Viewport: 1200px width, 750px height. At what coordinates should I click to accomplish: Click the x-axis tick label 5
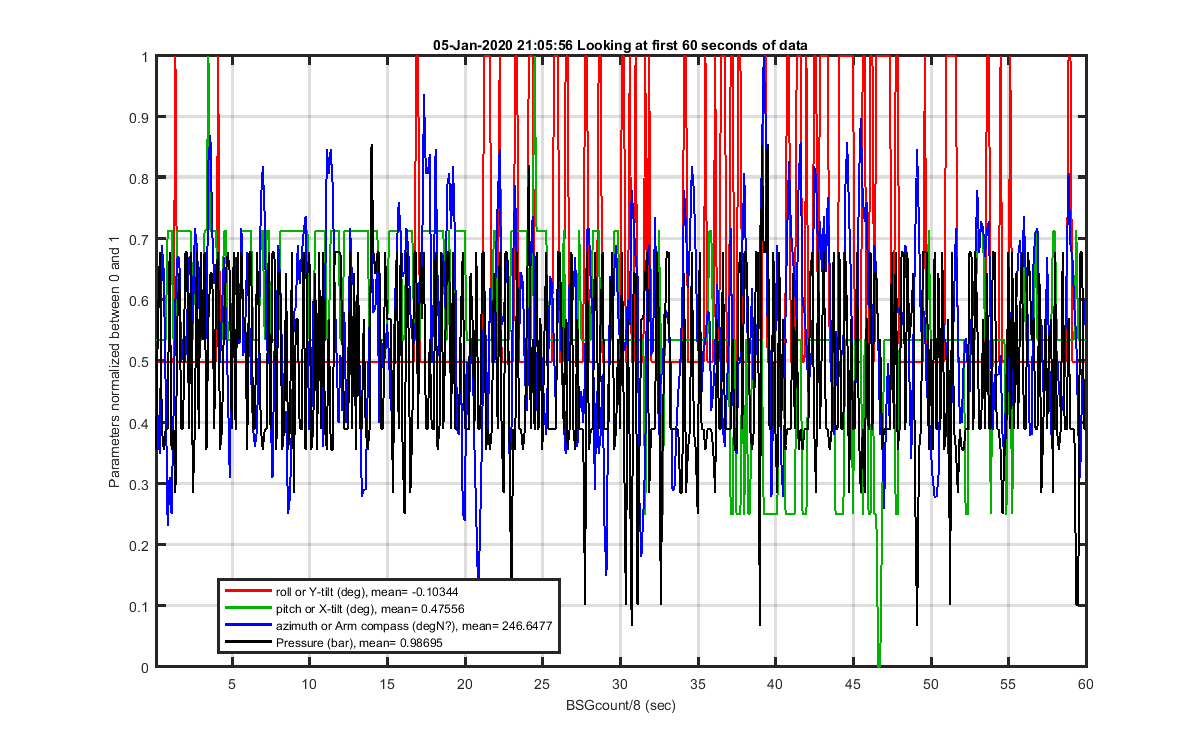click(x=232, y=684)
